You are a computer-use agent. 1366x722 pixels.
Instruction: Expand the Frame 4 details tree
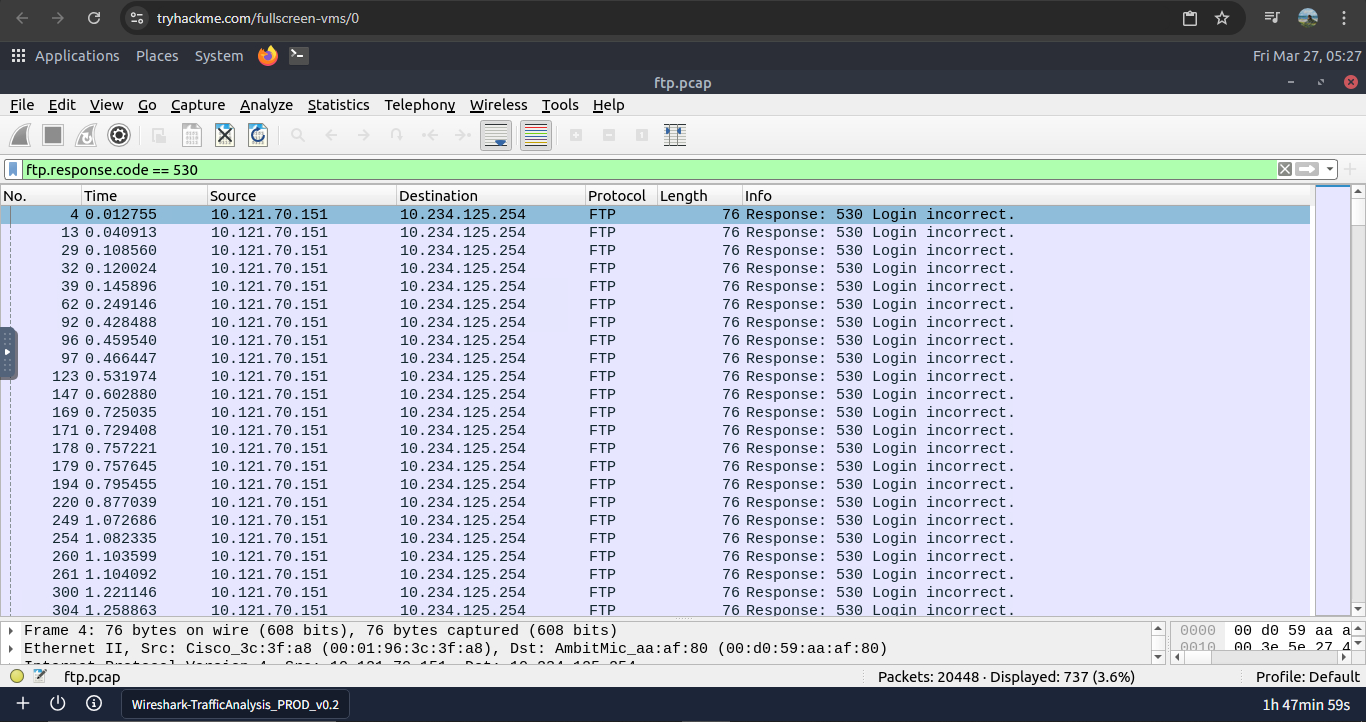tap(11, 631)
